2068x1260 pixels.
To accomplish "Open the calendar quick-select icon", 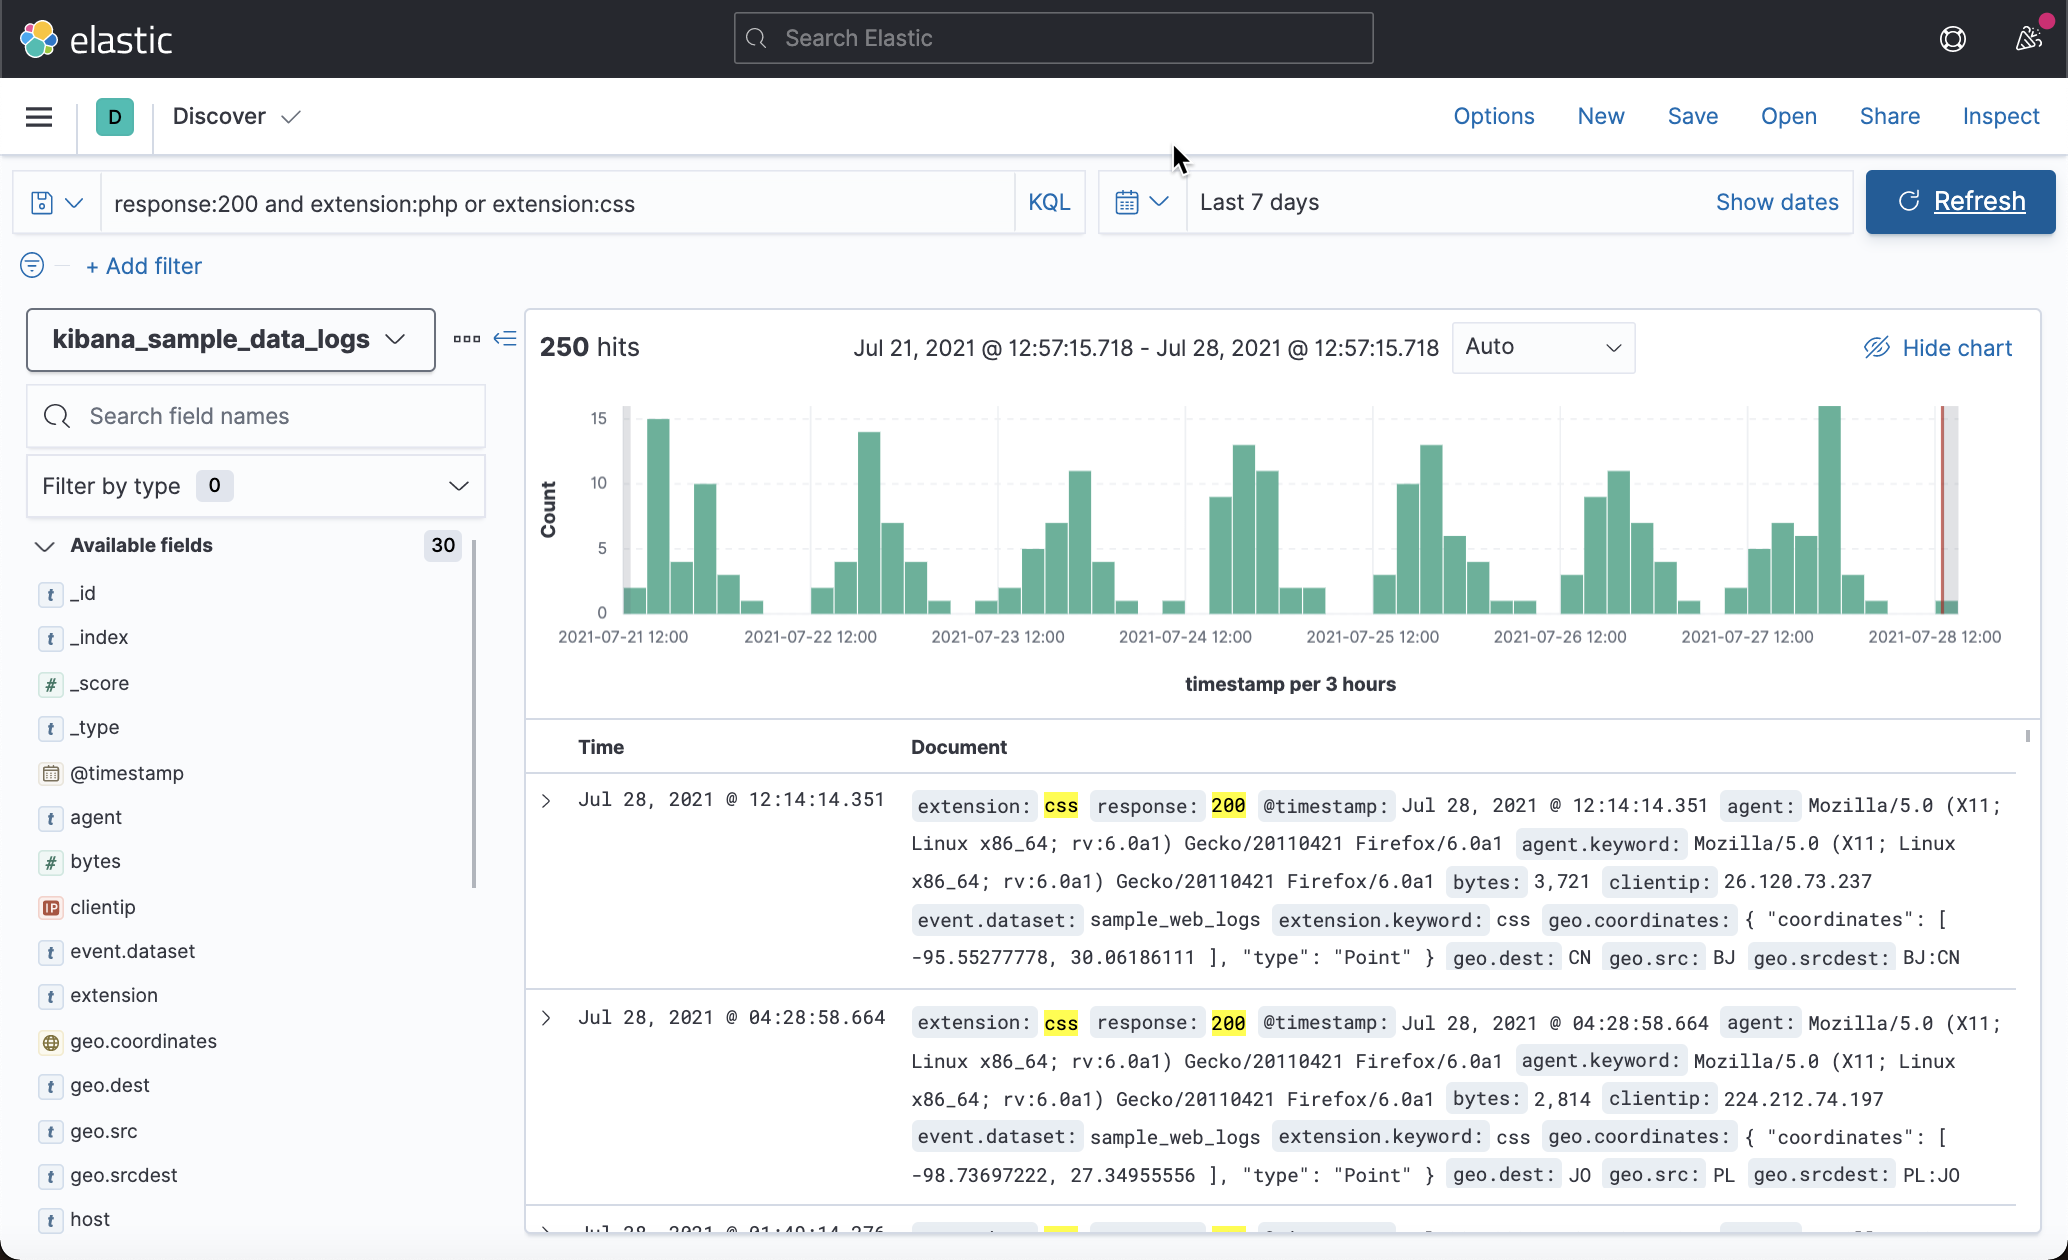I will pos(1141,201).
